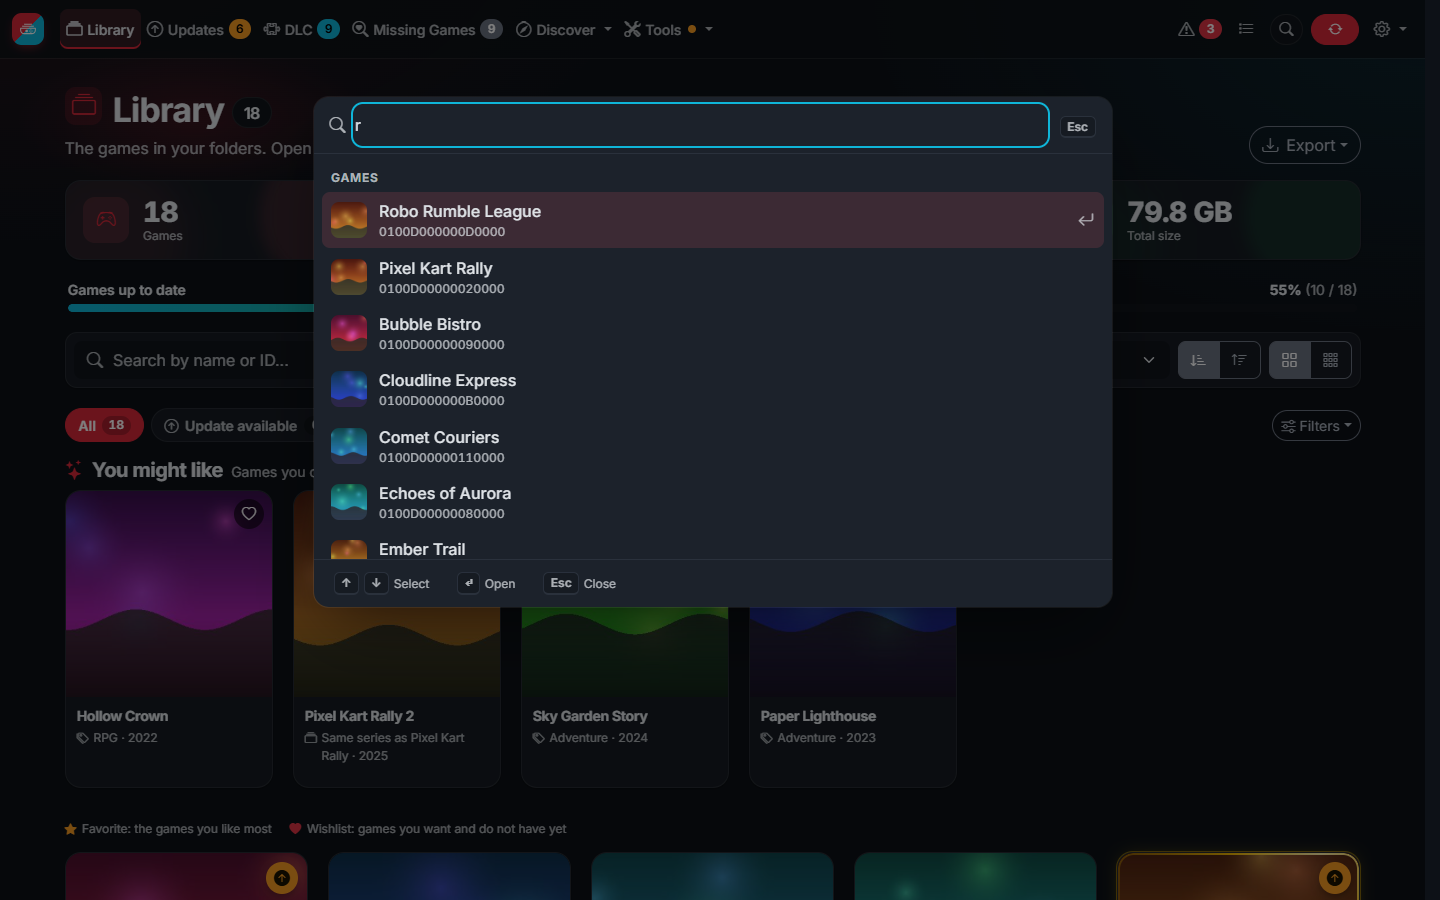The image size is (1440, 900).
Task: Open the task list icon in top bar
Action: pos(1246,29)
